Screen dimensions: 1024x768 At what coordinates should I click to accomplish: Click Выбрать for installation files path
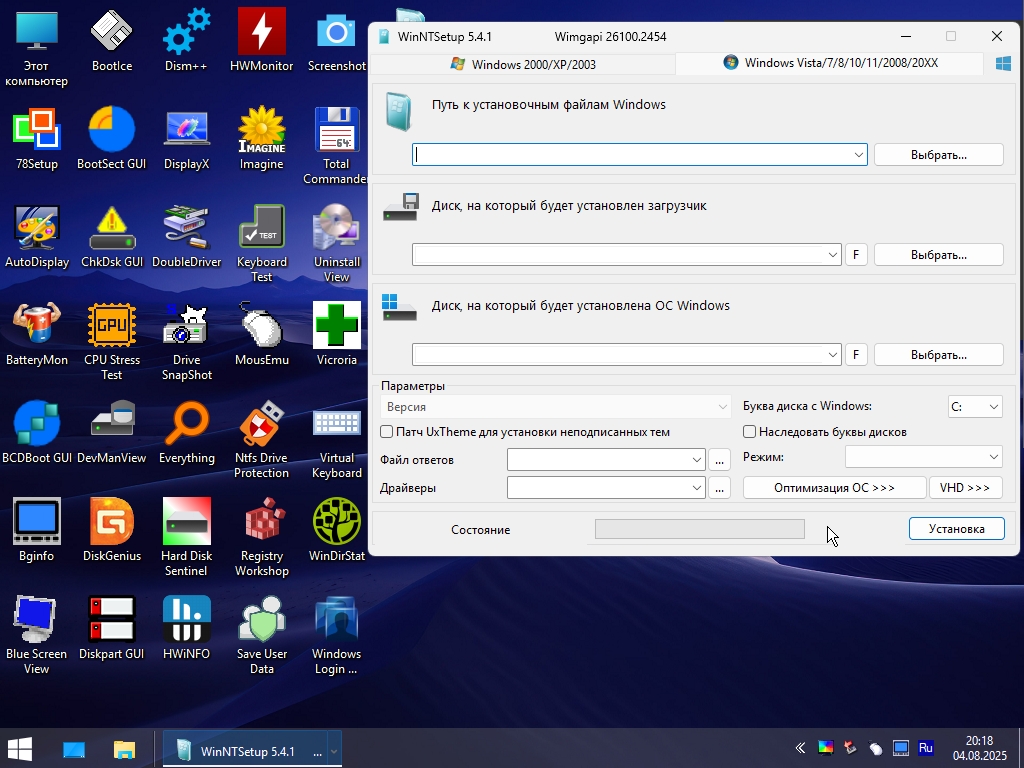(x=938, y=155)
